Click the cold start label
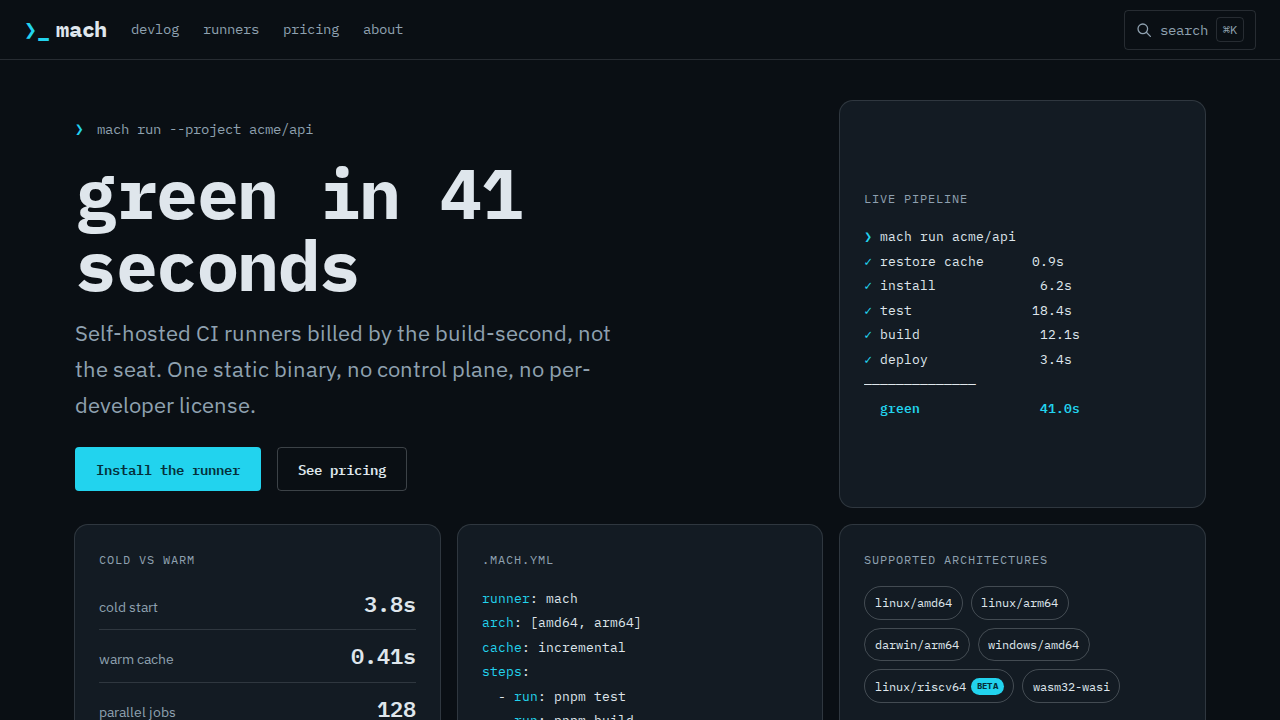The image size is (1280, 720). 128,607
